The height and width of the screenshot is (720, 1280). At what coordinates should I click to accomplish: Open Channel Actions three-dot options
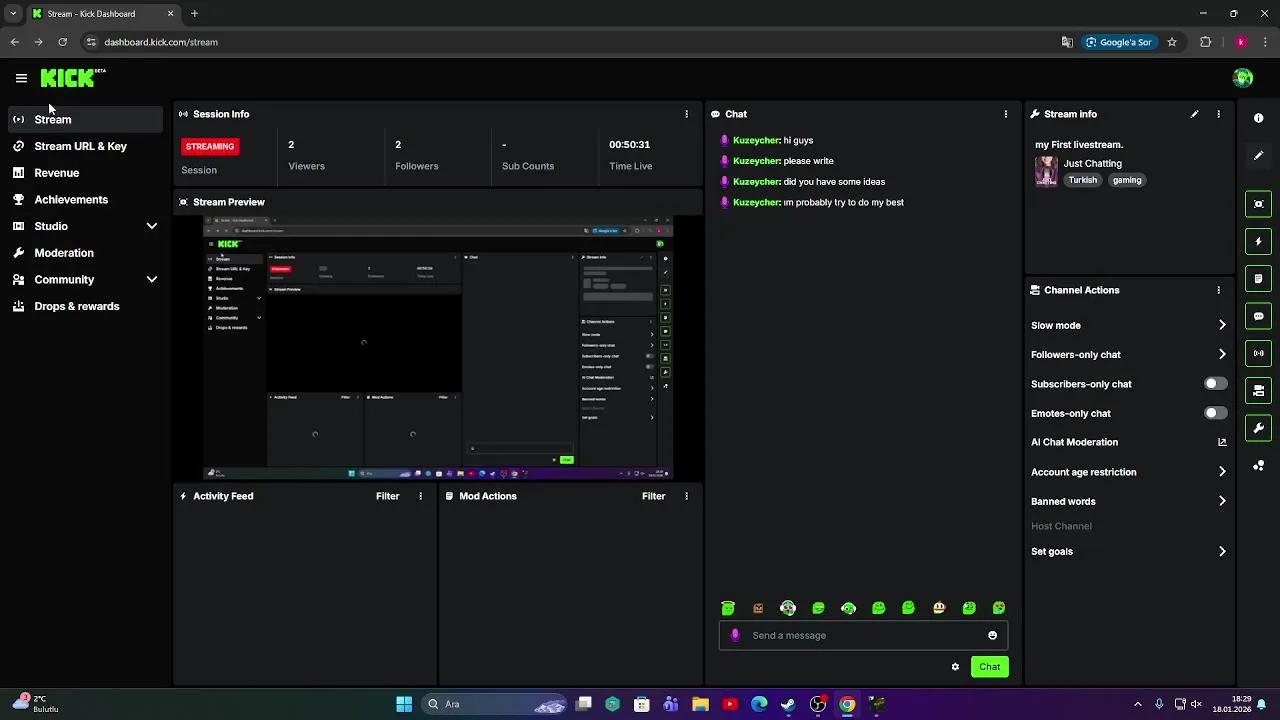pos(1218,290)
